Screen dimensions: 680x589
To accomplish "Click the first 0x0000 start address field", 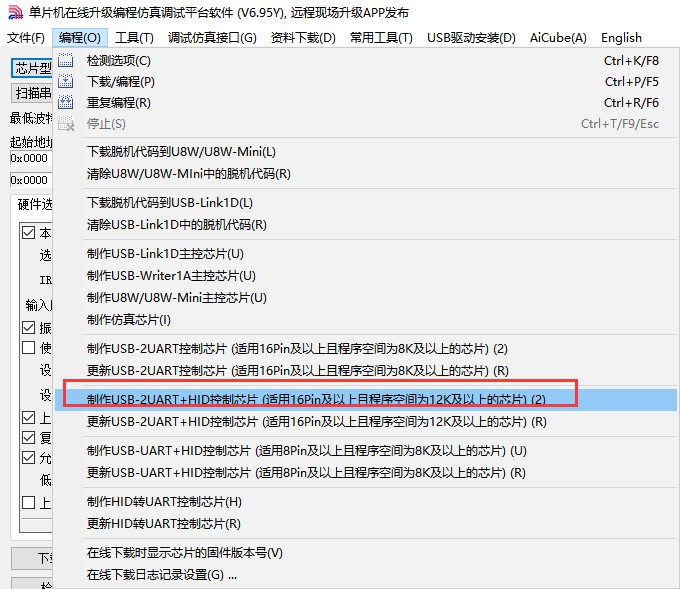I will click(x=31, y=158).
